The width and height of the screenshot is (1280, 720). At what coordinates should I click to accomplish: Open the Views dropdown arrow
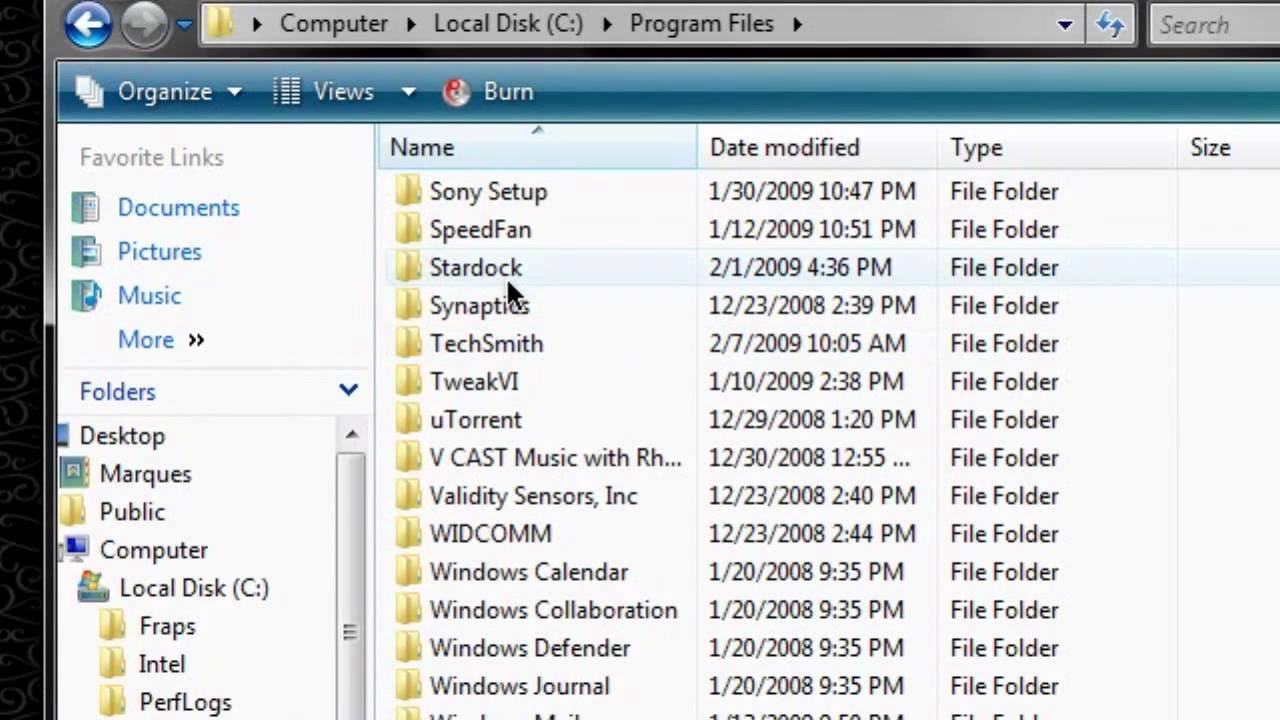[x=408, y=91]
